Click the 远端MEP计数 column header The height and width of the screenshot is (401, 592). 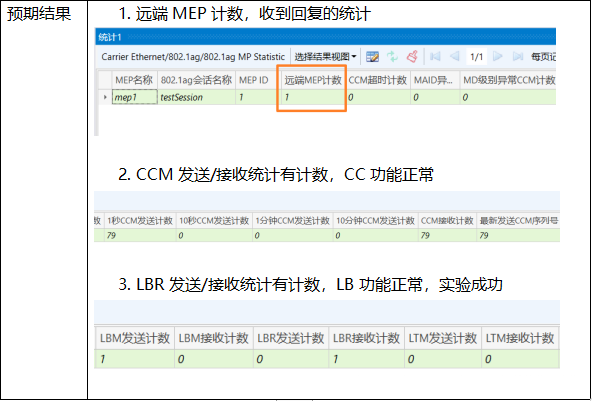(313, 80)
